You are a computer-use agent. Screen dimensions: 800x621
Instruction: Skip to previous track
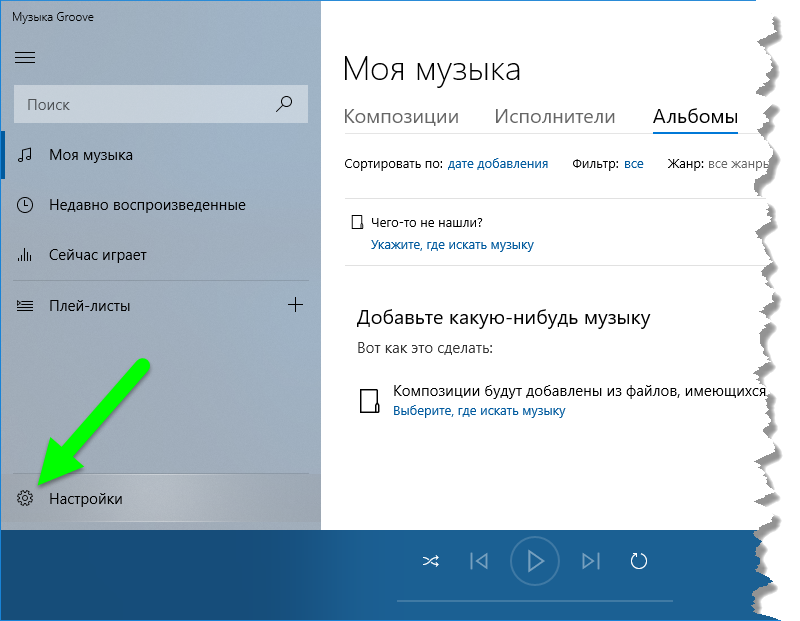[479, 561]
